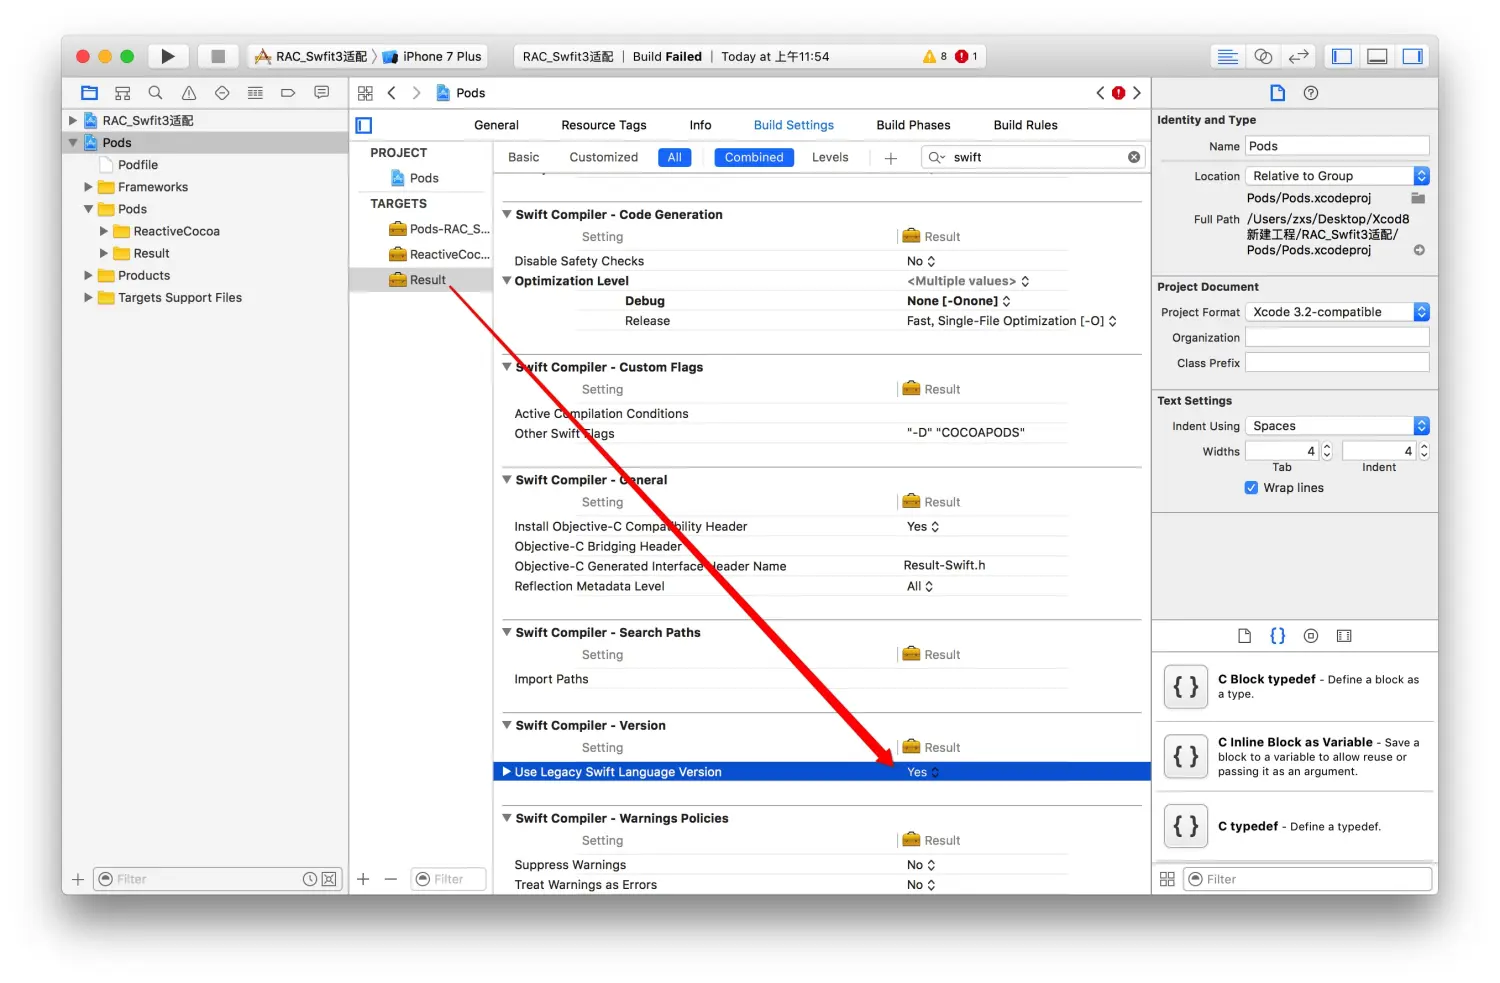The image size is (1500, 983).
Task: Switch to the Standard editor
Action: 1227,56
